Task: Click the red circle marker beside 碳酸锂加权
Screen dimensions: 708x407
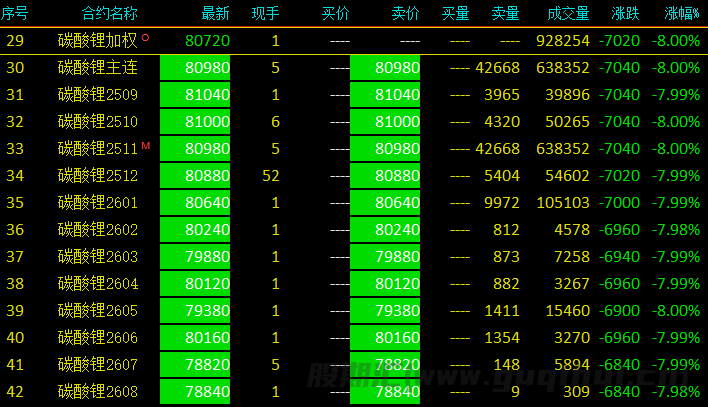Action: [x=146, y=37]
